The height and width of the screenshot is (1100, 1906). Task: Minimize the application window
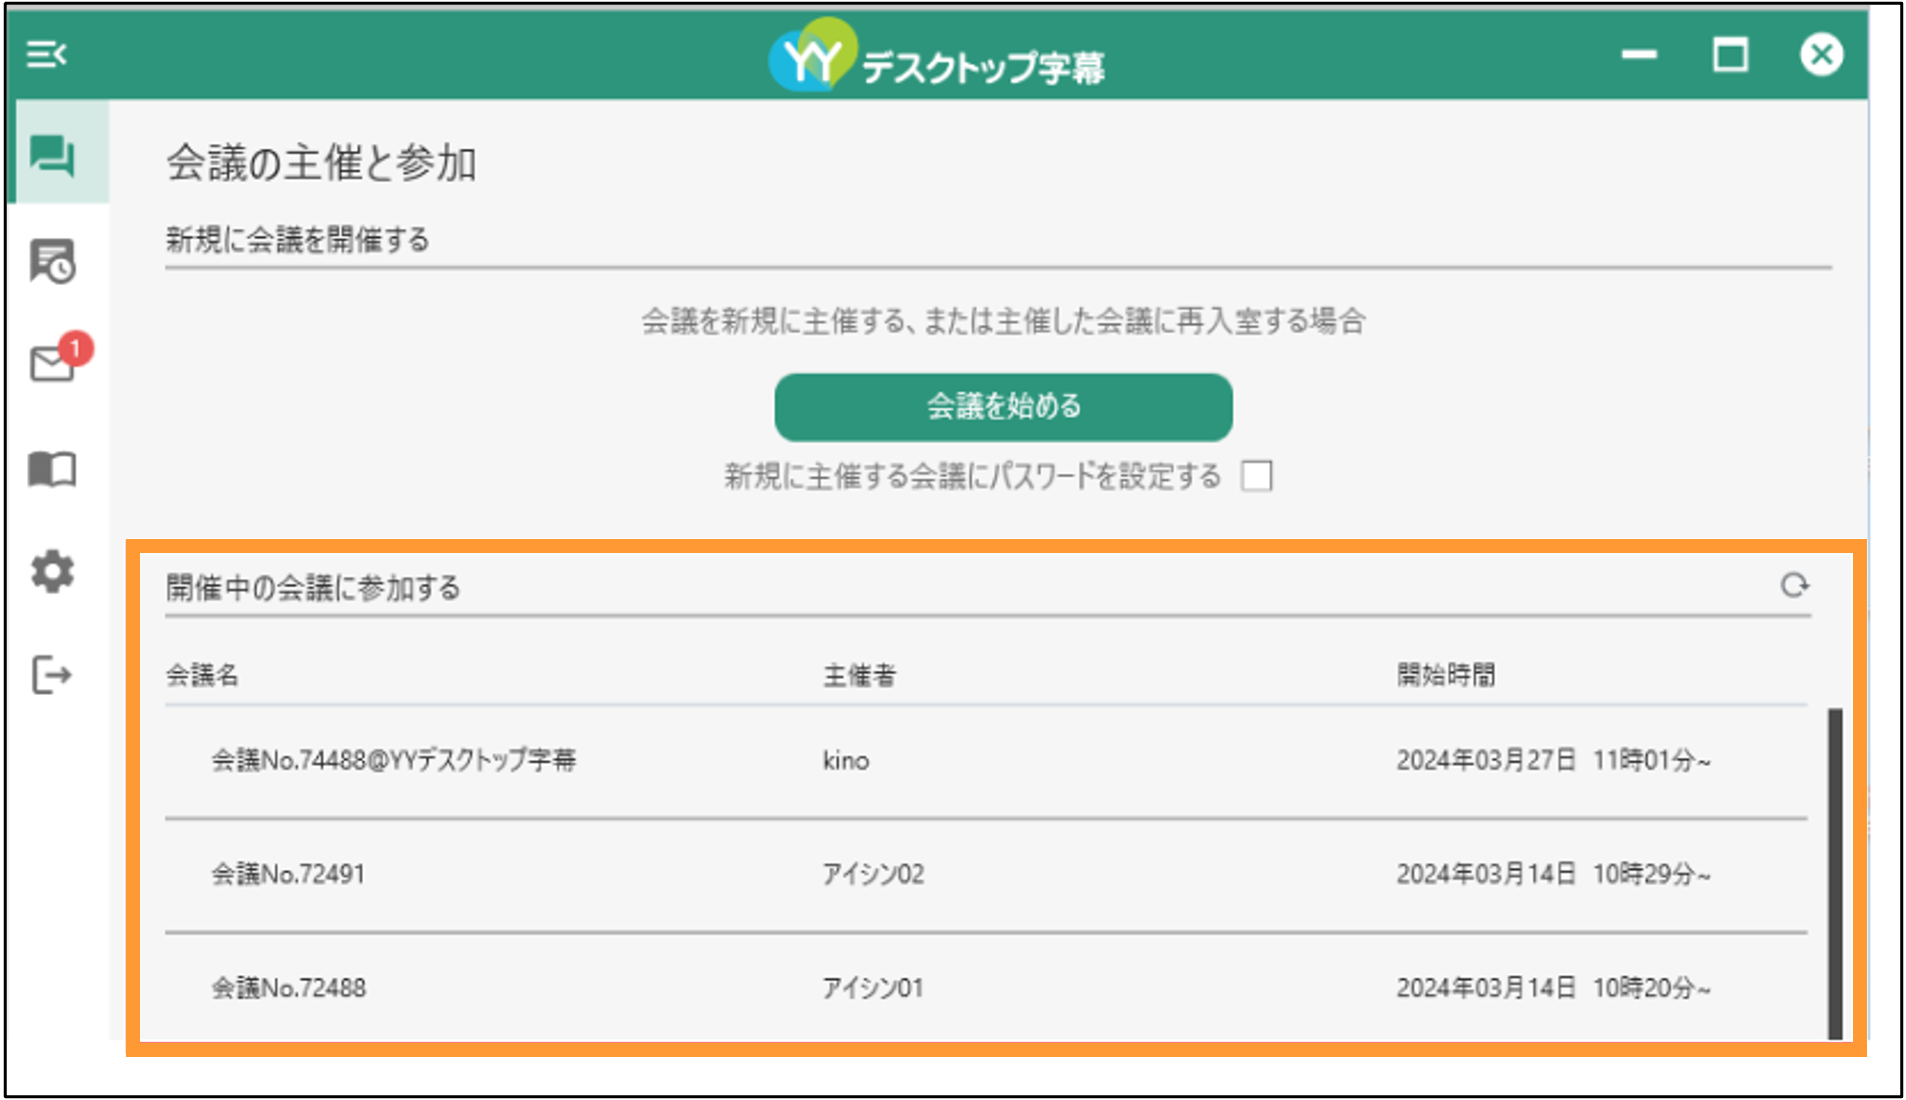[x=1639, y=54]
